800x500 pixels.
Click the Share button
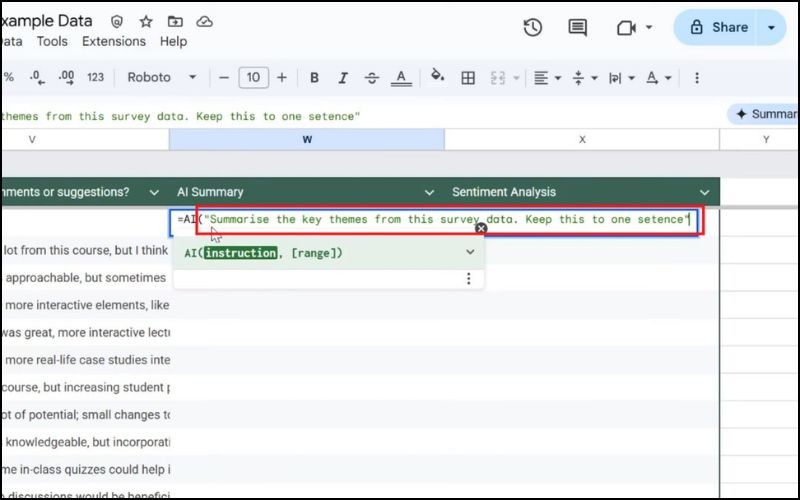718,28
